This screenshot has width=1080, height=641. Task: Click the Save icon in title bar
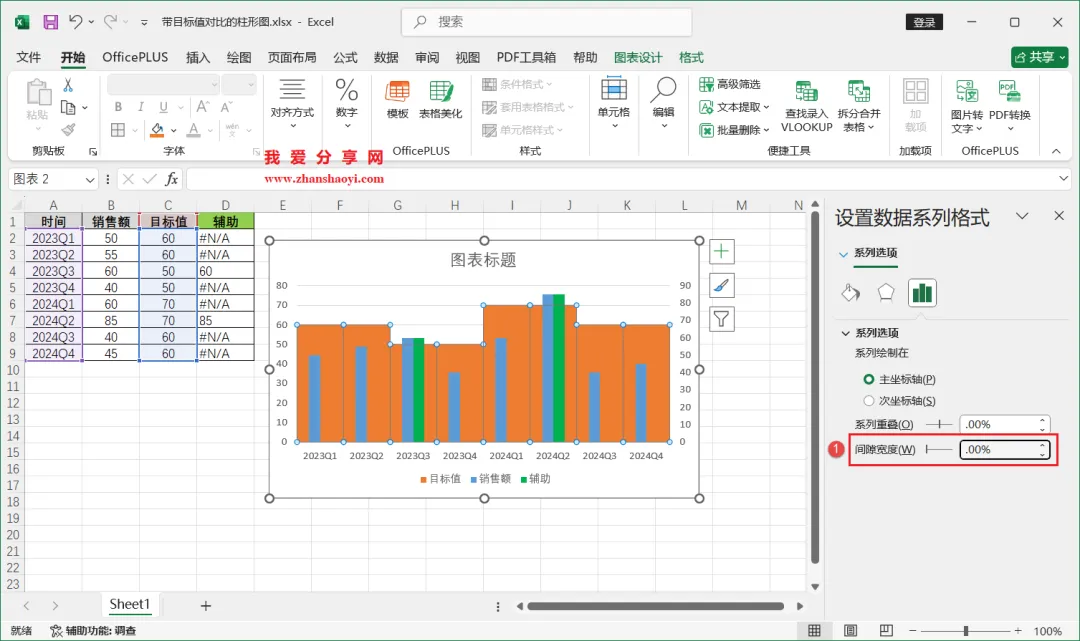[50, 22]
